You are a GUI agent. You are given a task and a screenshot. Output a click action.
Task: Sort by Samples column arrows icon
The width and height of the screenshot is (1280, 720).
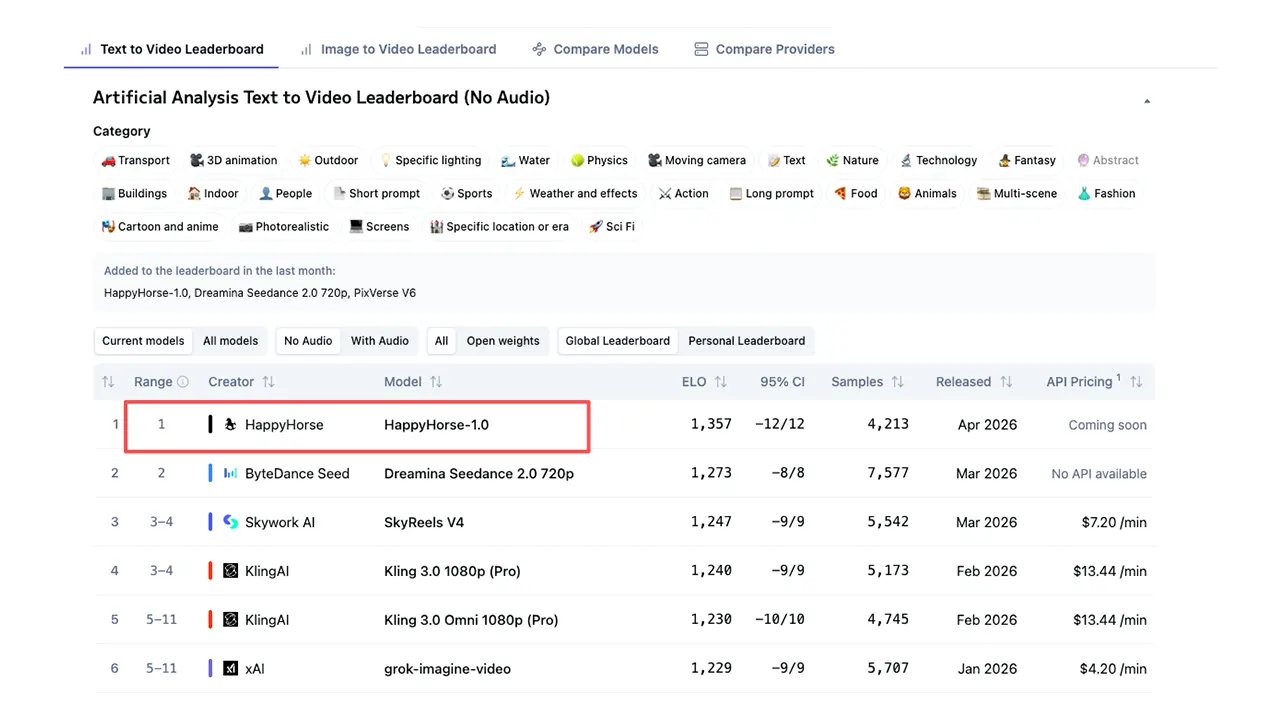897,382
